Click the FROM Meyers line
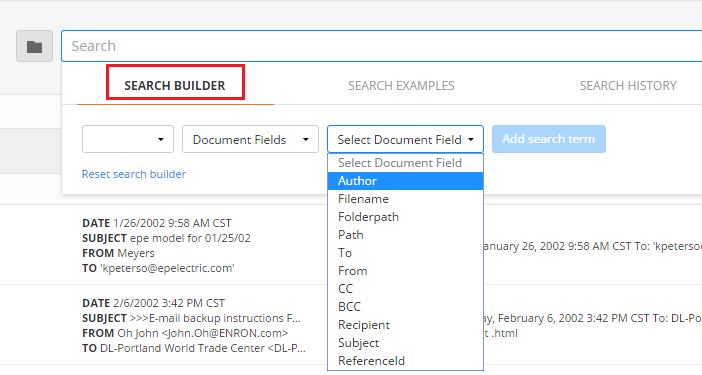 pyautogui.click(x=118, y=253)
